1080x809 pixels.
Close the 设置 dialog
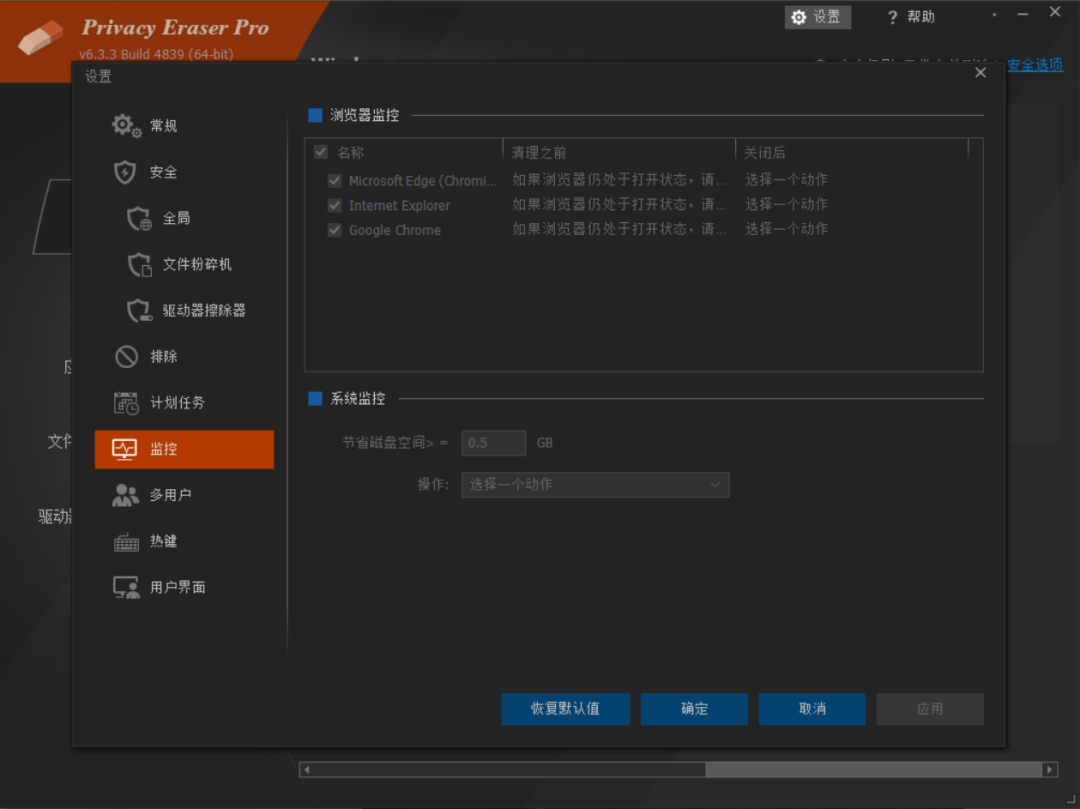pyautogui.click(x=981, y=73)
